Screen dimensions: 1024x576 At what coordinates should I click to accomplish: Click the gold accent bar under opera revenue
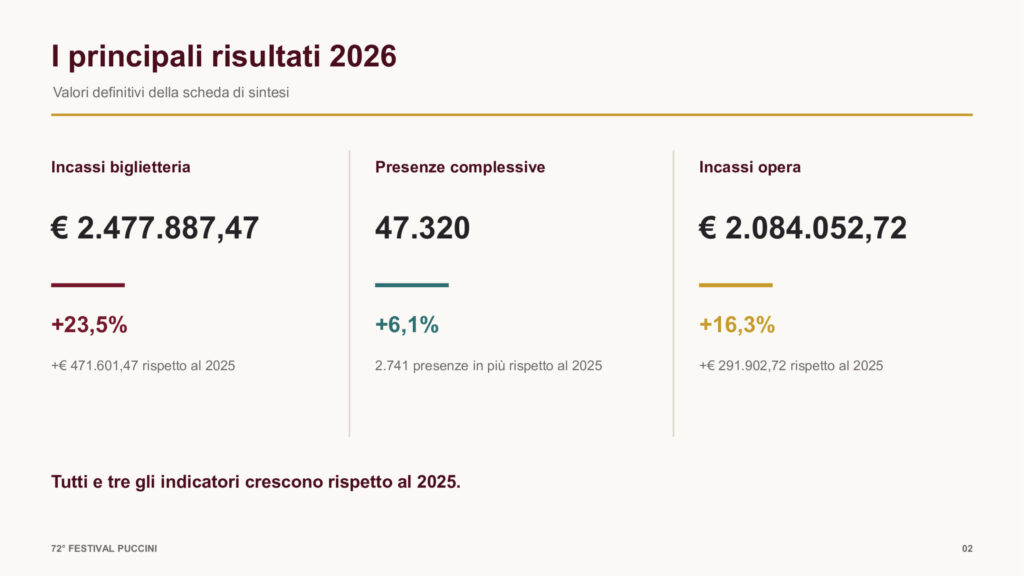click(x=736, y=285)
